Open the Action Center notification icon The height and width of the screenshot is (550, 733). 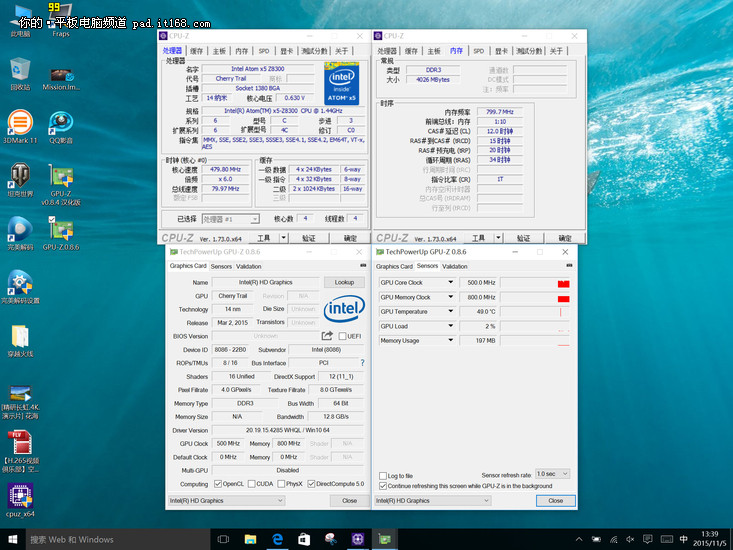[647, 539]
